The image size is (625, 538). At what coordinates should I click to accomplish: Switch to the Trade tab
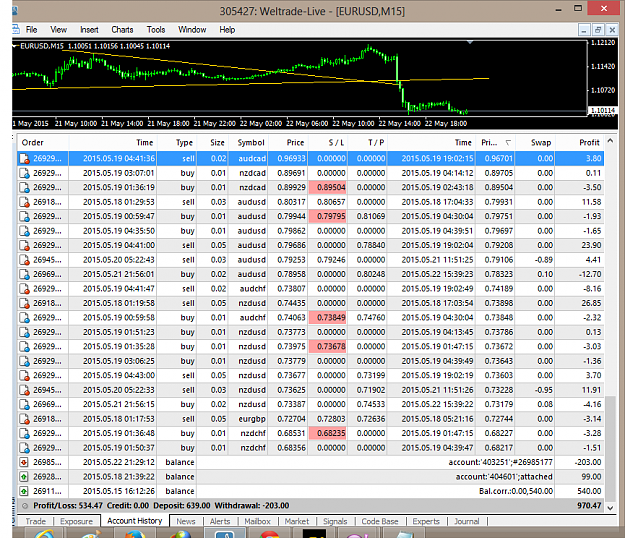click(x=35, y=521)
